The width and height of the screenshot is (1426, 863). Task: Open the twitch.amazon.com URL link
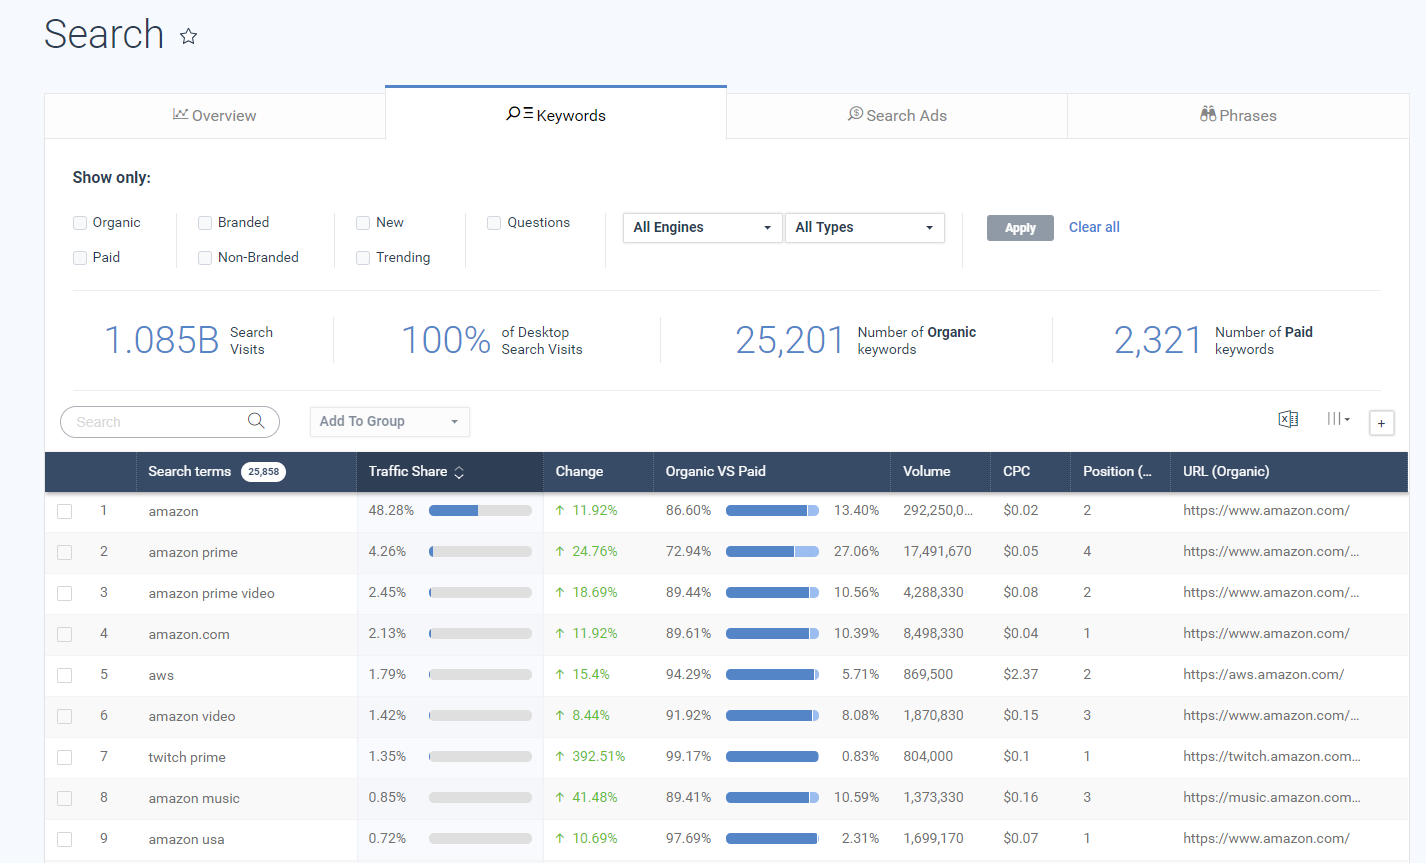[1271, 757]
